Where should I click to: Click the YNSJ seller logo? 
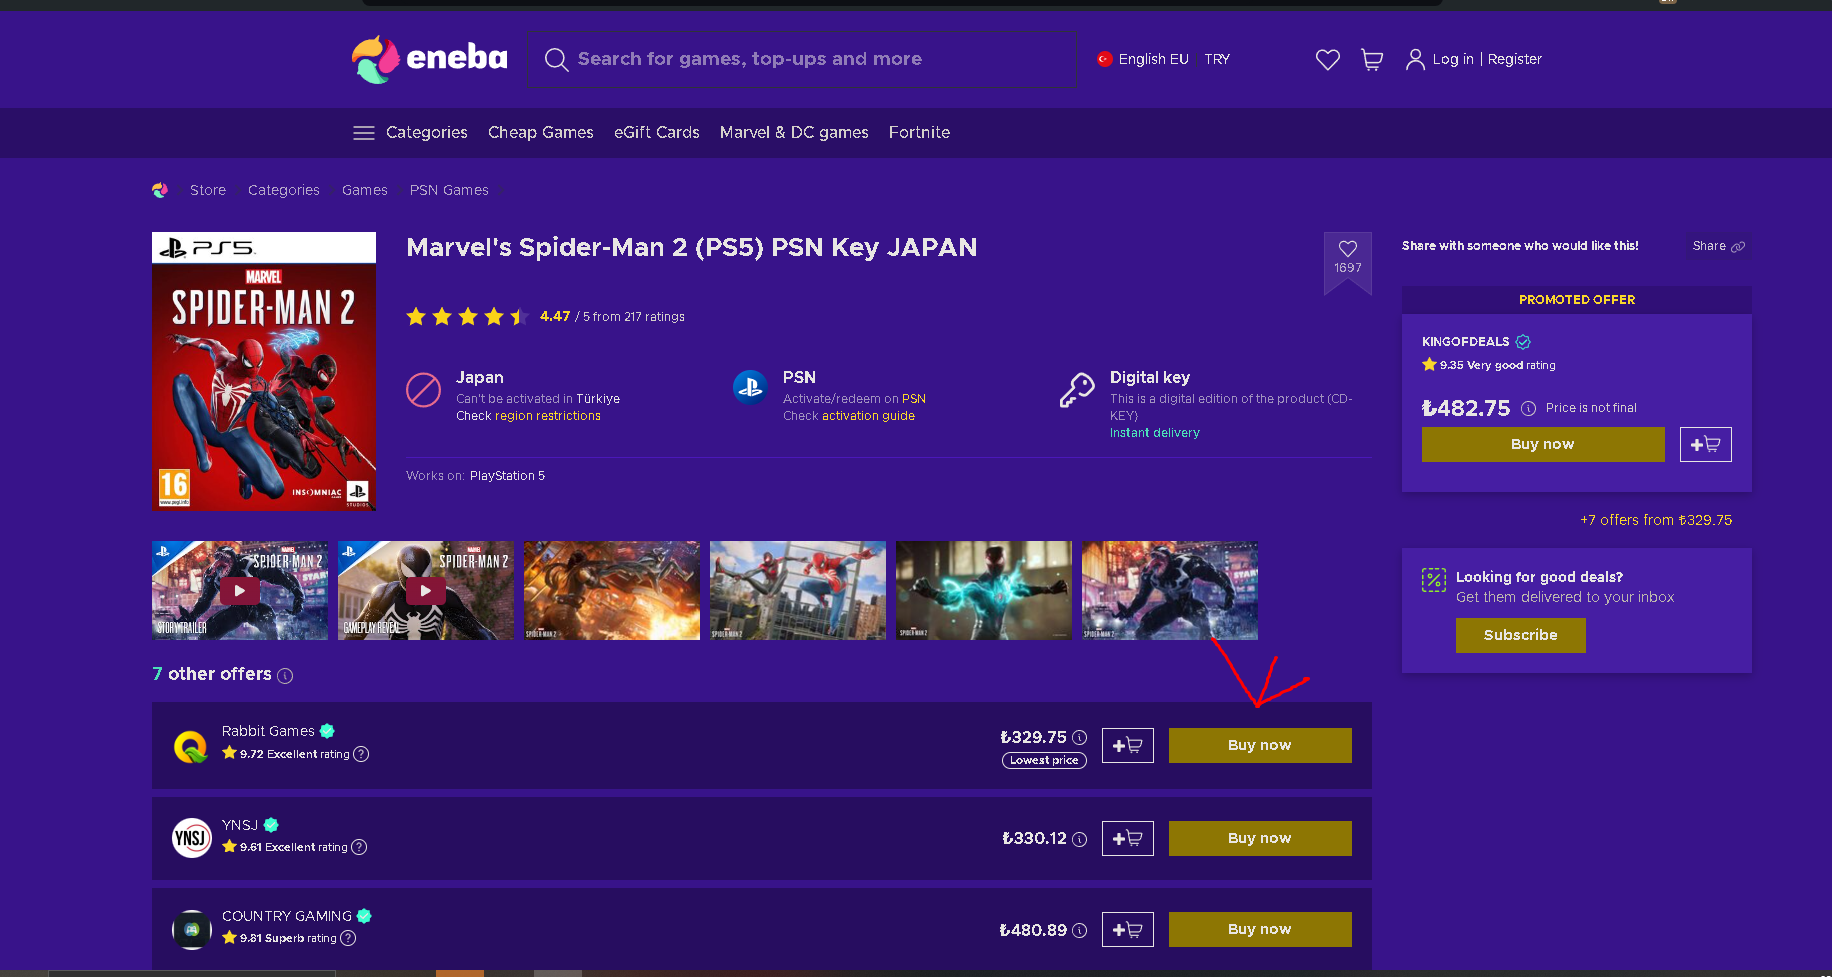click(191, 838)
